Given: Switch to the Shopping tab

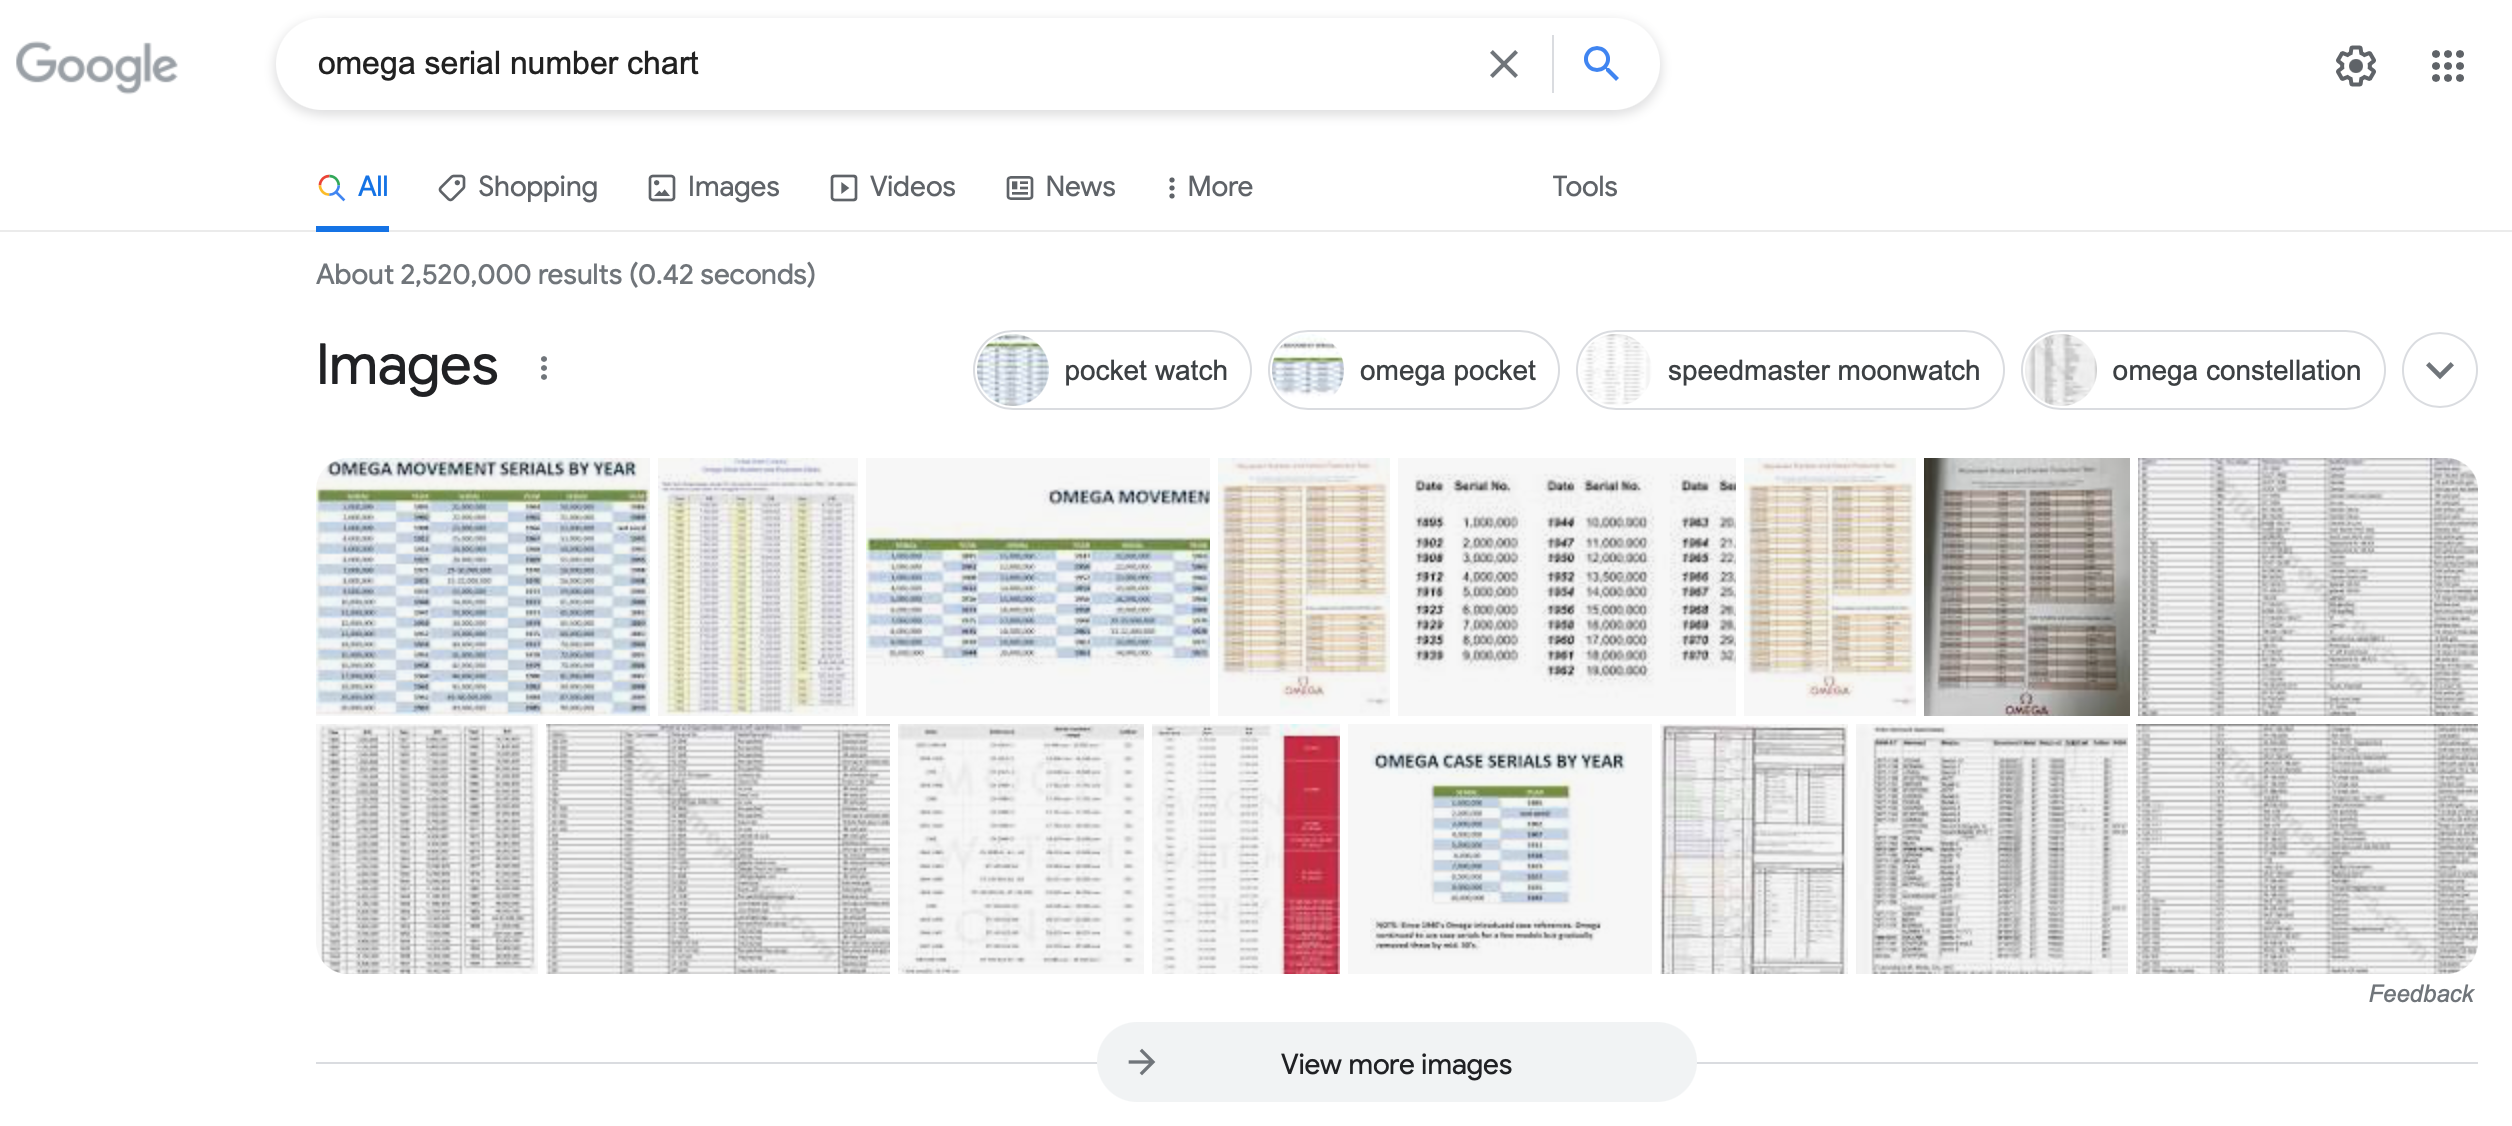Looking at the screenshot, I should pos(518,187).
